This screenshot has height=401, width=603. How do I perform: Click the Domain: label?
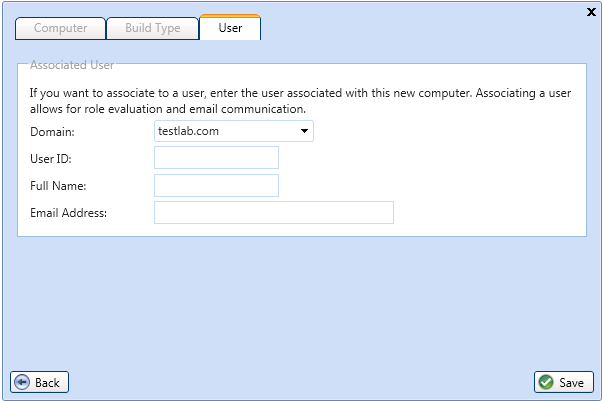[x=52, y=132]
